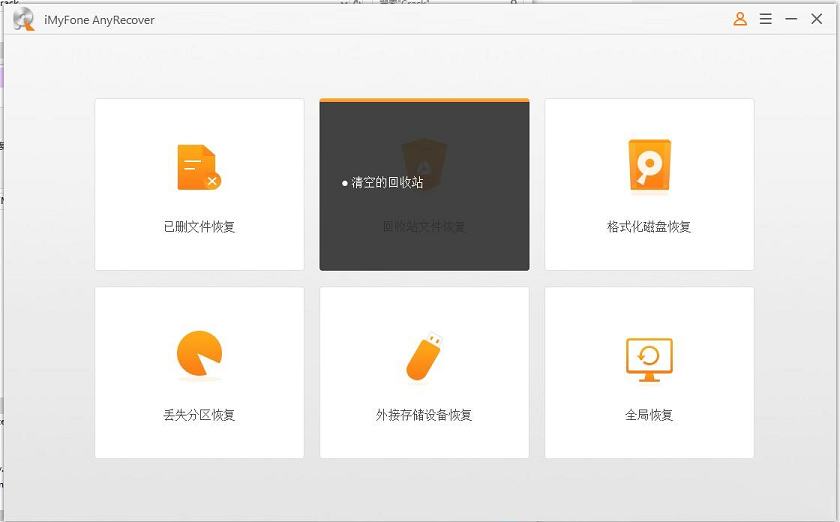Click the orange bar atop the highlighted card
The width and height of the screenshot is (840, 522).
click(x=424, y=100)
